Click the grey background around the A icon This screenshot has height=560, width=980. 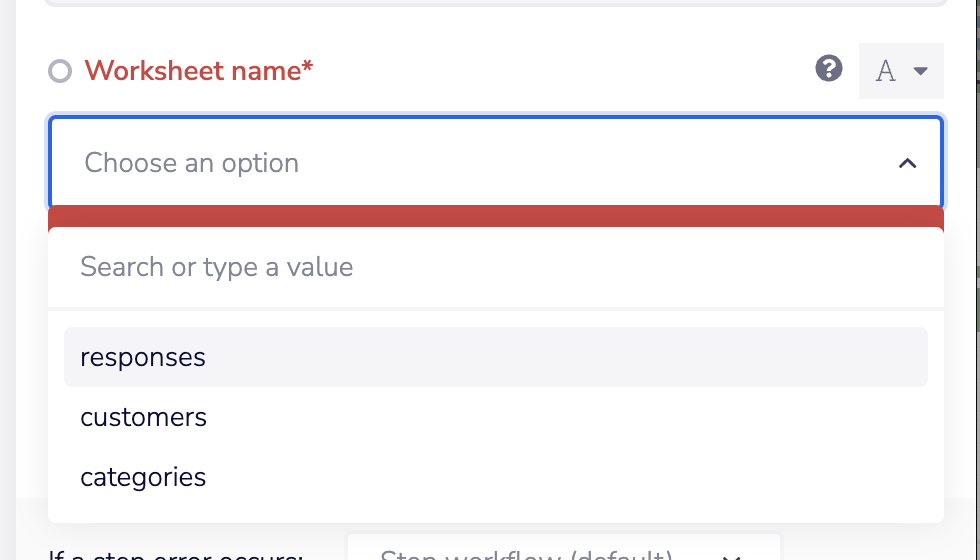(902, 90)
